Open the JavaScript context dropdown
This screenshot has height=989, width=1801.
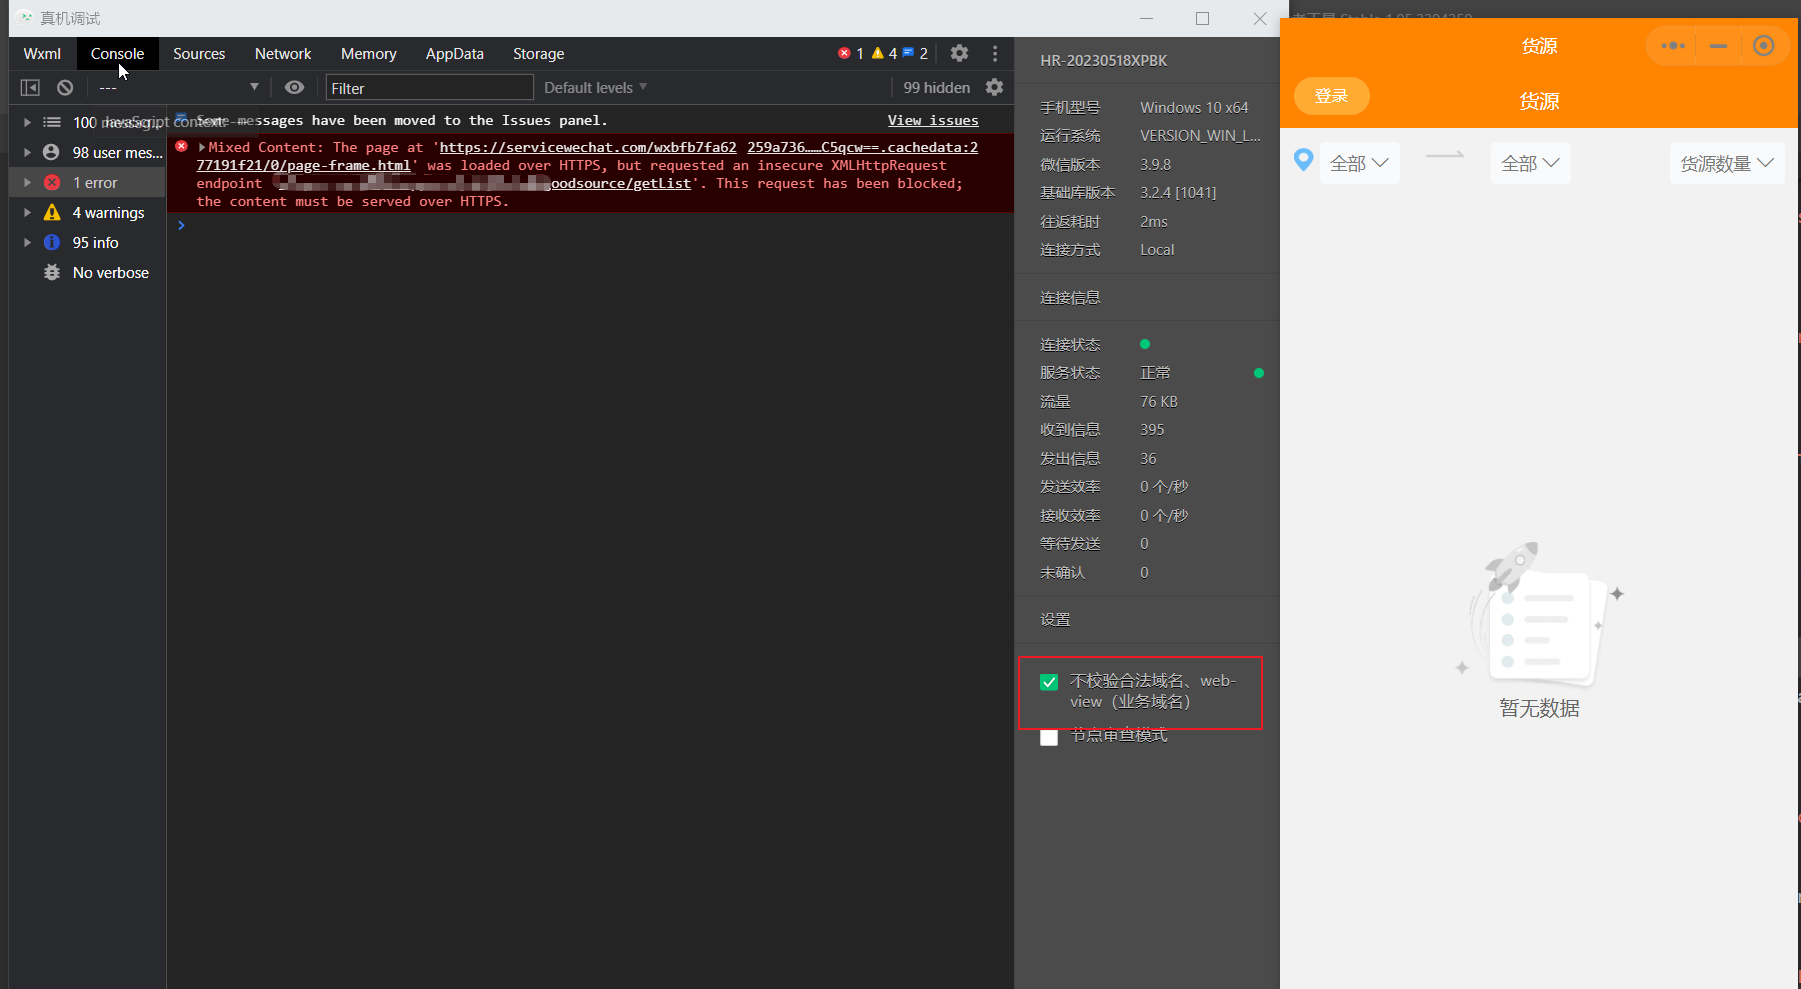pos(178,87)
